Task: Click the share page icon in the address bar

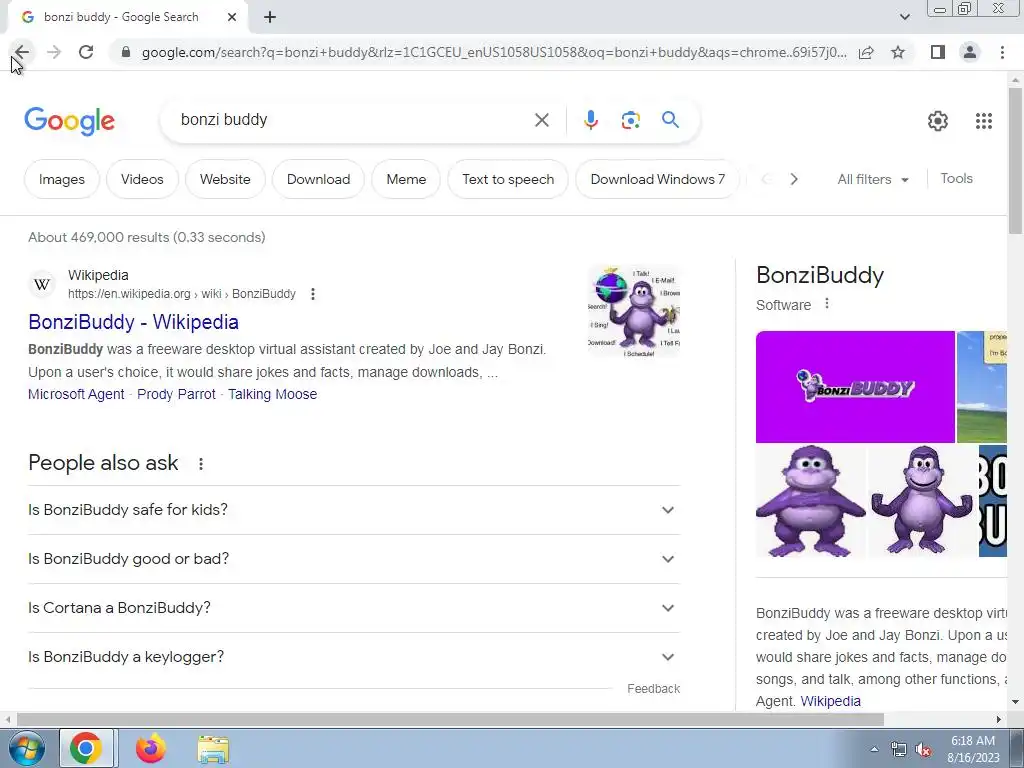Action: click(866, 52)
